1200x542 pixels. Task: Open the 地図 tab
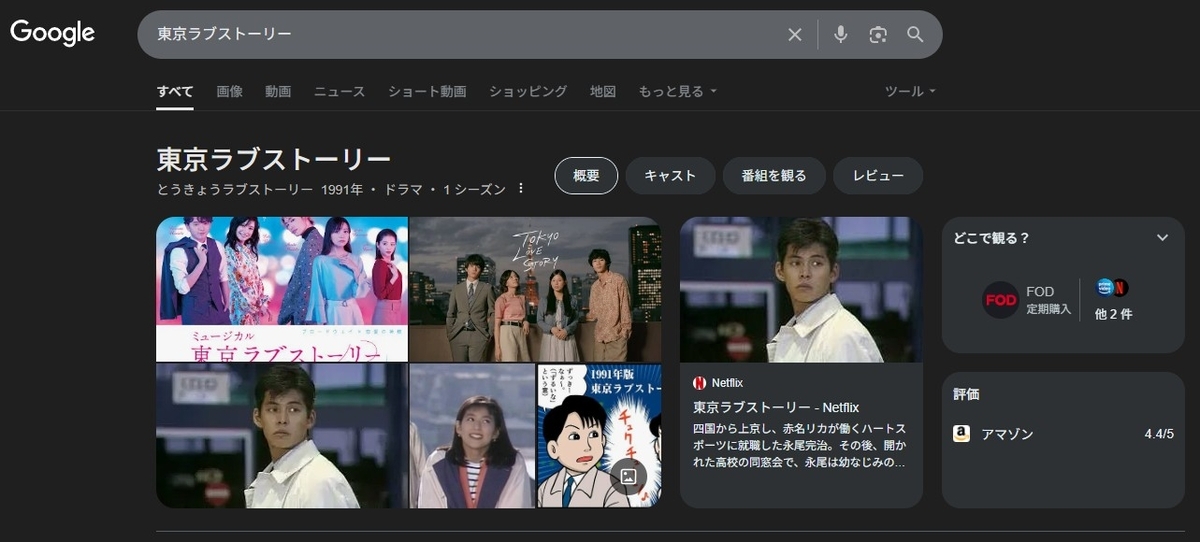603,91
